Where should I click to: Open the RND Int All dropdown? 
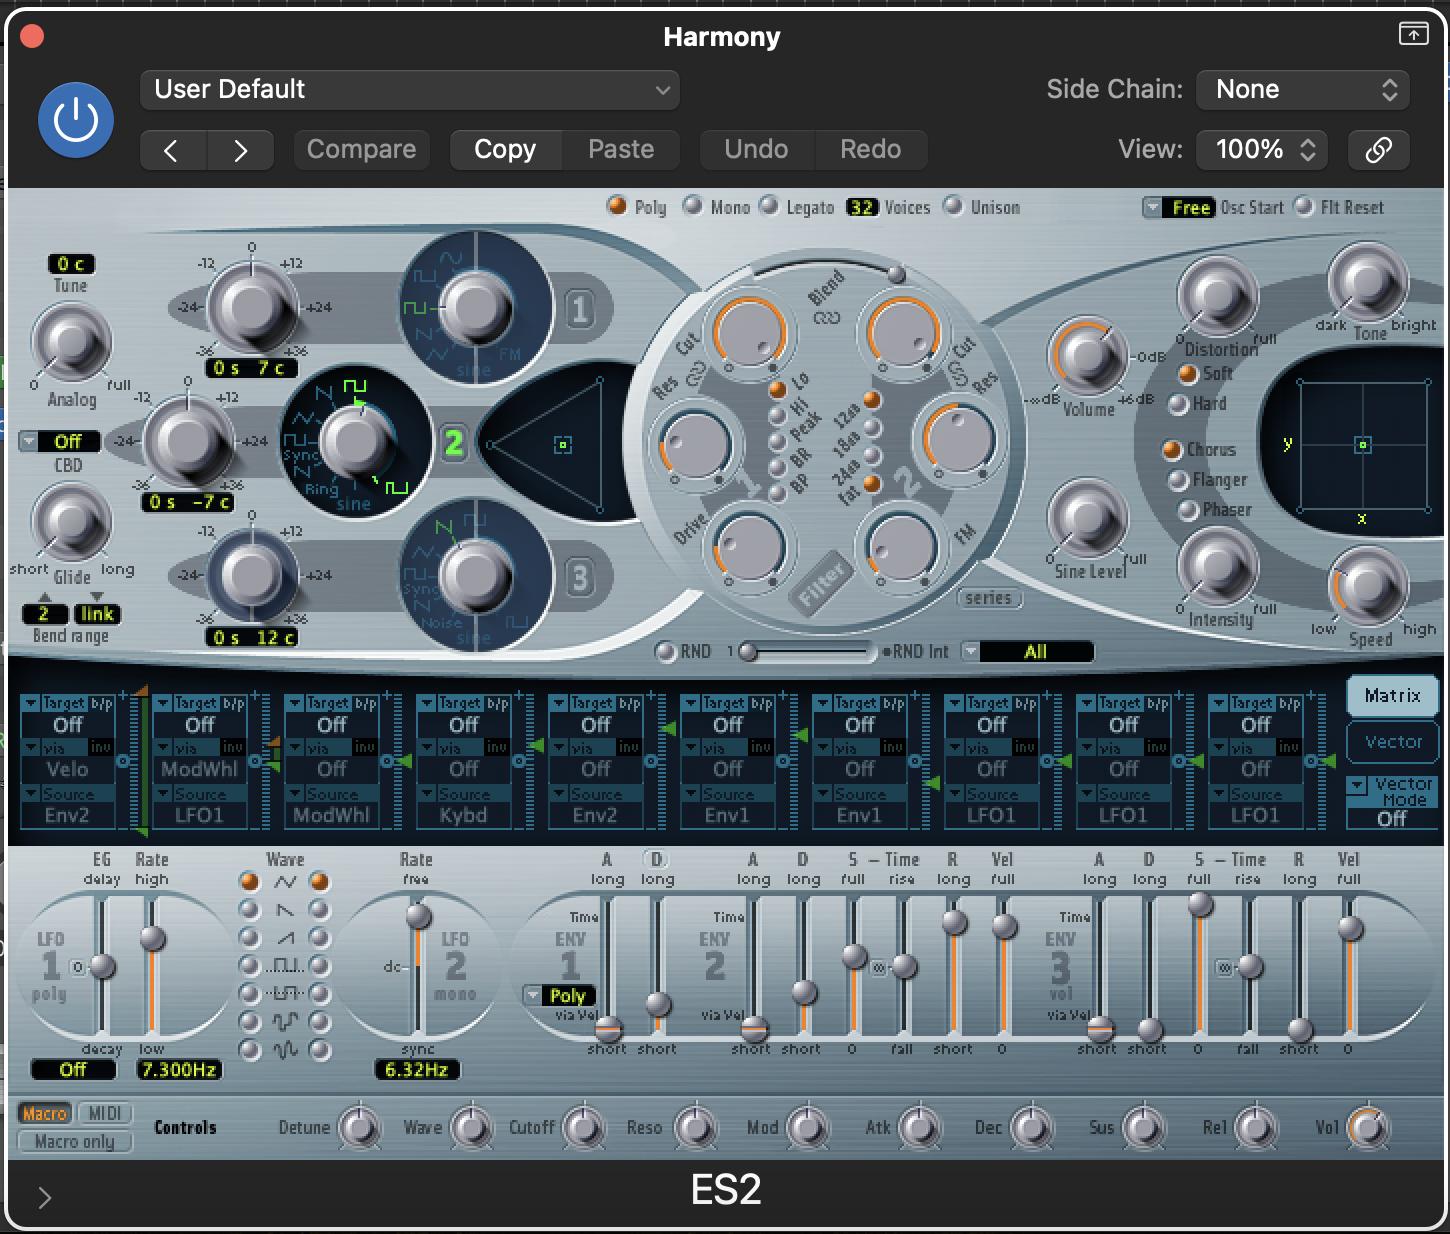tap(1027, 652)
